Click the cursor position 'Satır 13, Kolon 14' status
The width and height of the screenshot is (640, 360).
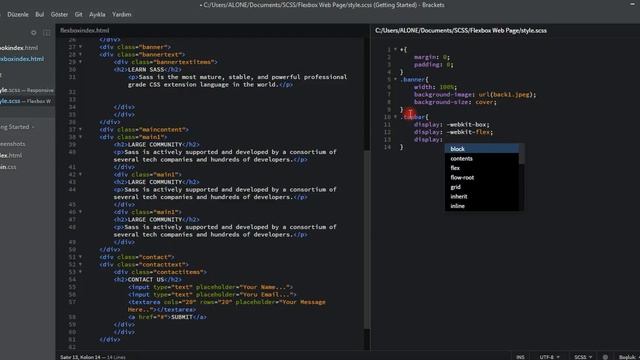tap(80, 357)
